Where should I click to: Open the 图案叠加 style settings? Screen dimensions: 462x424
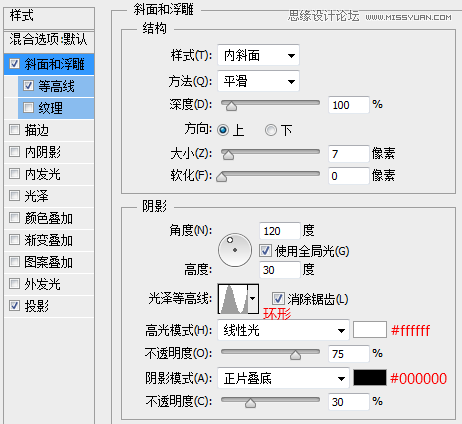click(x=49, y=262)
